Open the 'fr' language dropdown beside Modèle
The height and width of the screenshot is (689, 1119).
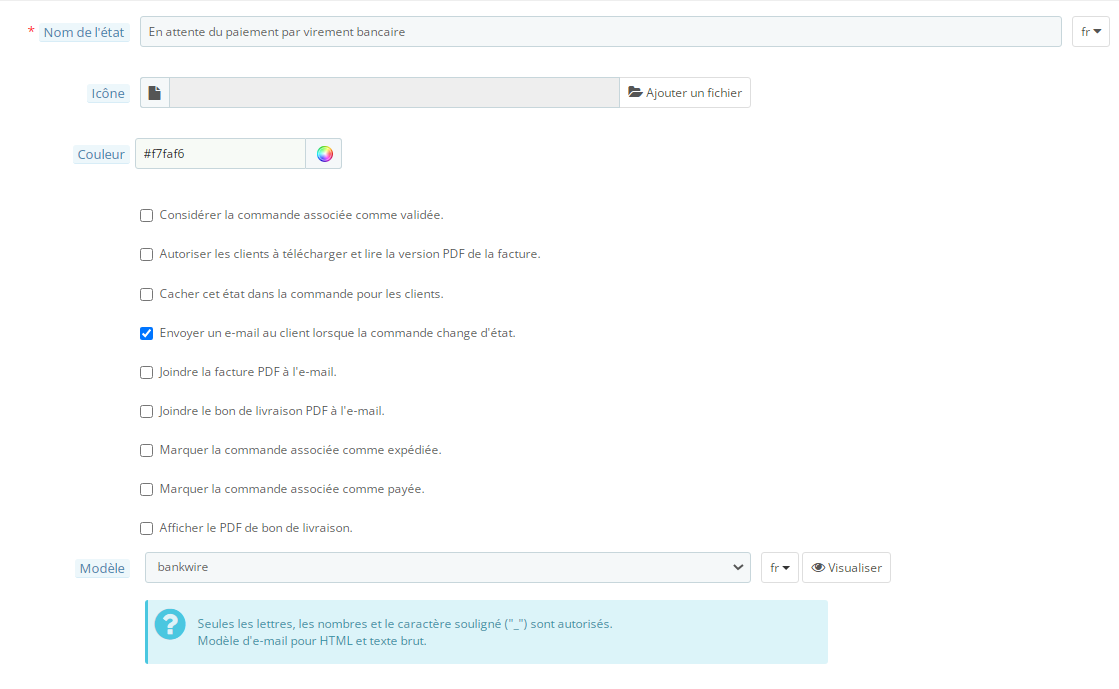click(x=779, y=568)
